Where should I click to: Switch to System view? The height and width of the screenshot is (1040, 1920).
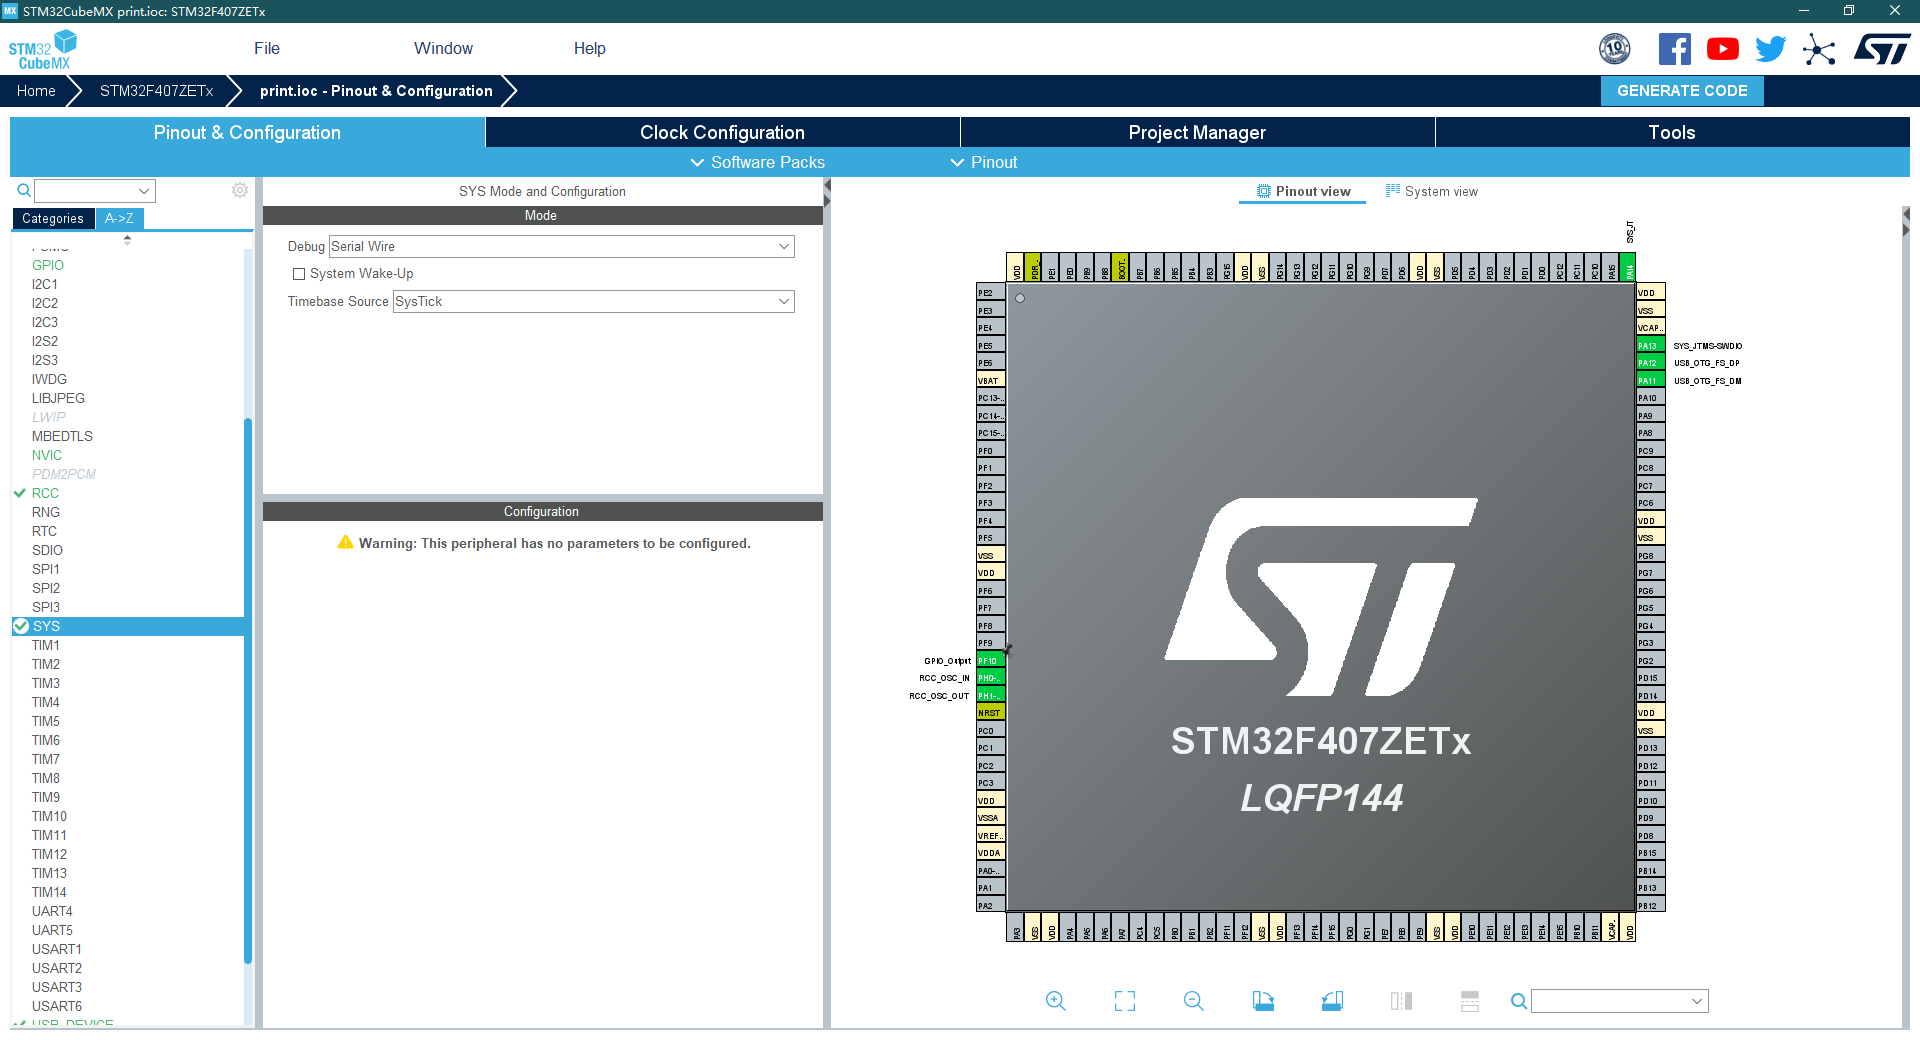click(x=1431, y=191)
